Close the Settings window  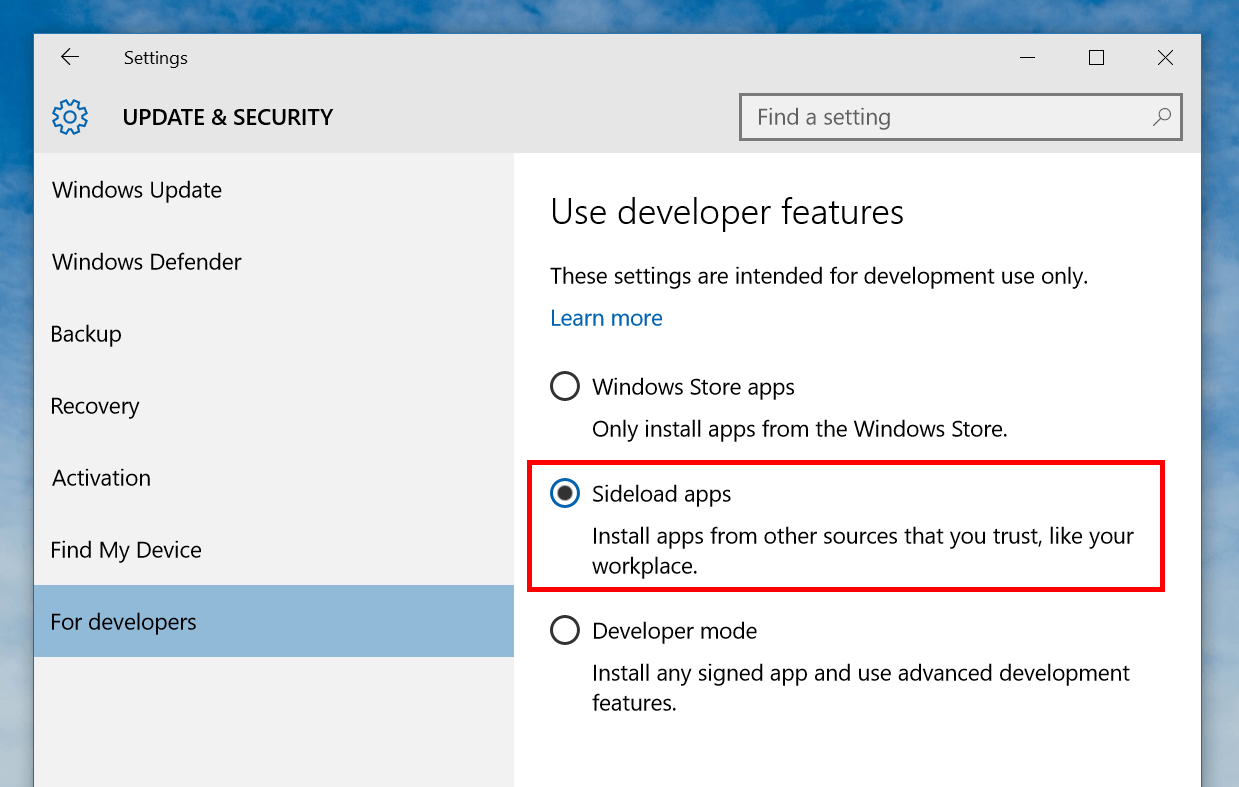click(1165, 58)
